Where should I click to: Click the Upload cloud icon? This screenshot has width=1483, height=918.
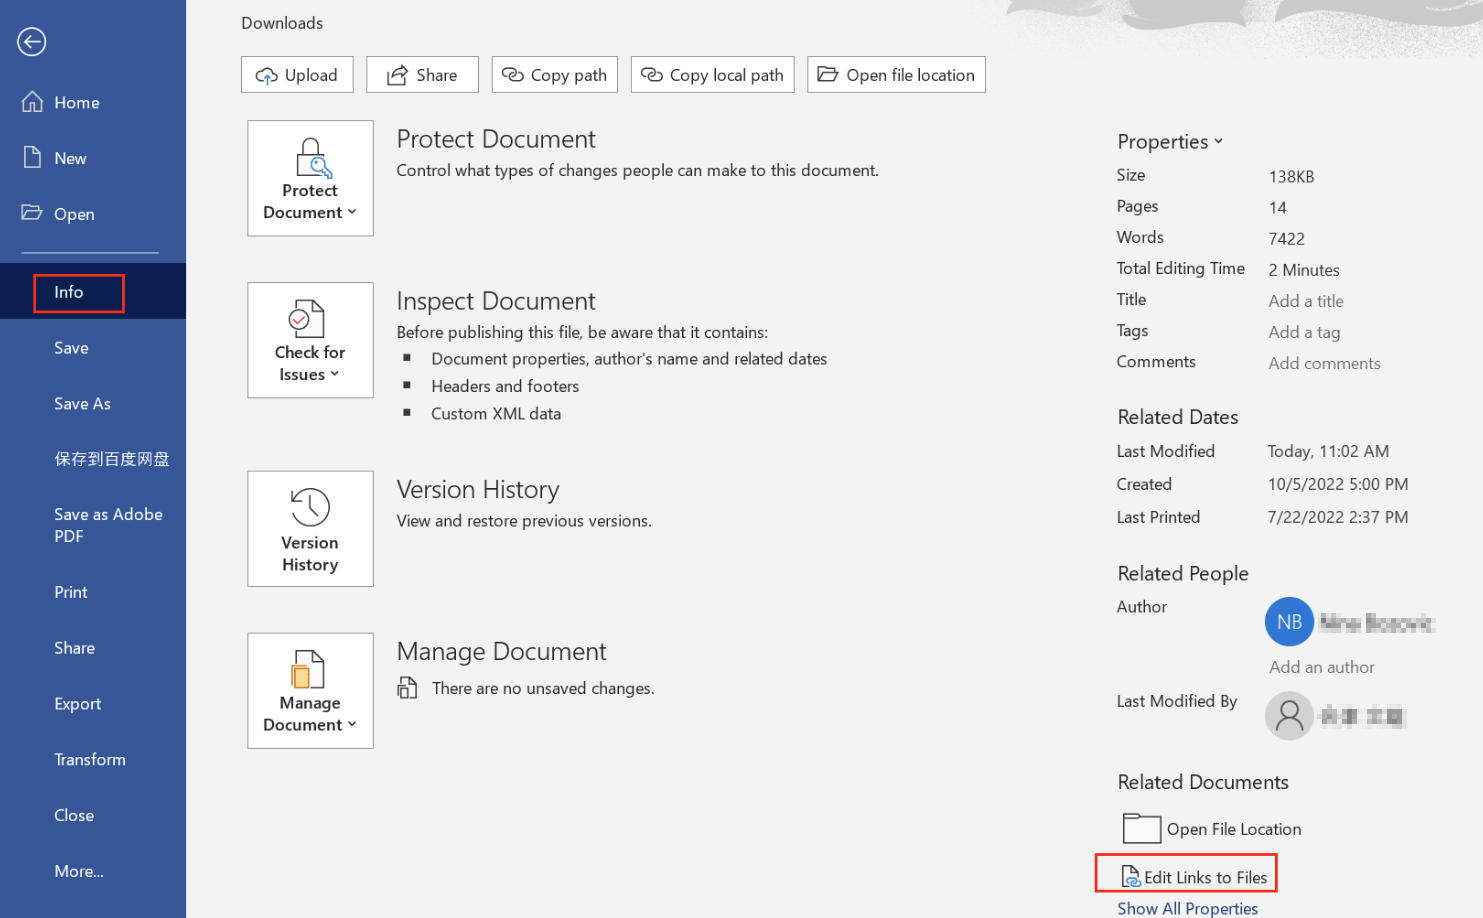(268, 74)
